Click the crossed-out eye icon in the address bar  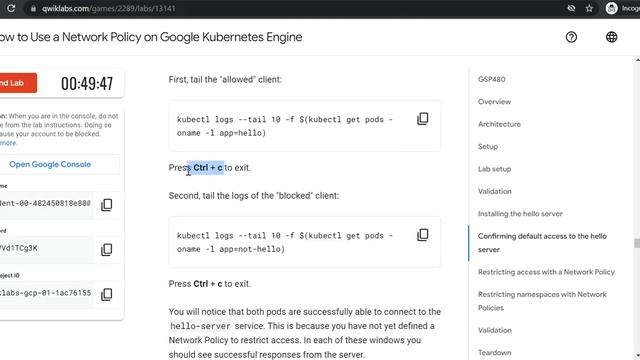point(571,9)
